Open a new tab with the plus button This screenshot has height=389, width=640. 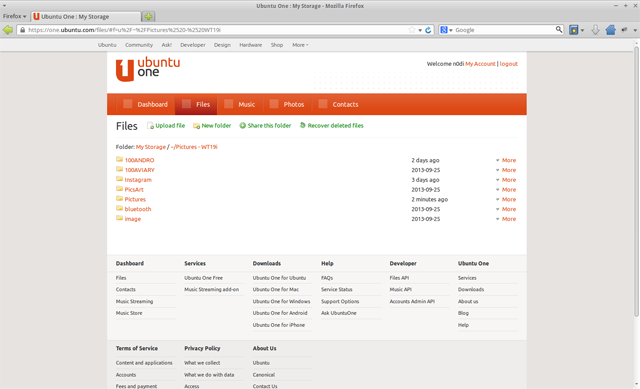coord(148,16)
